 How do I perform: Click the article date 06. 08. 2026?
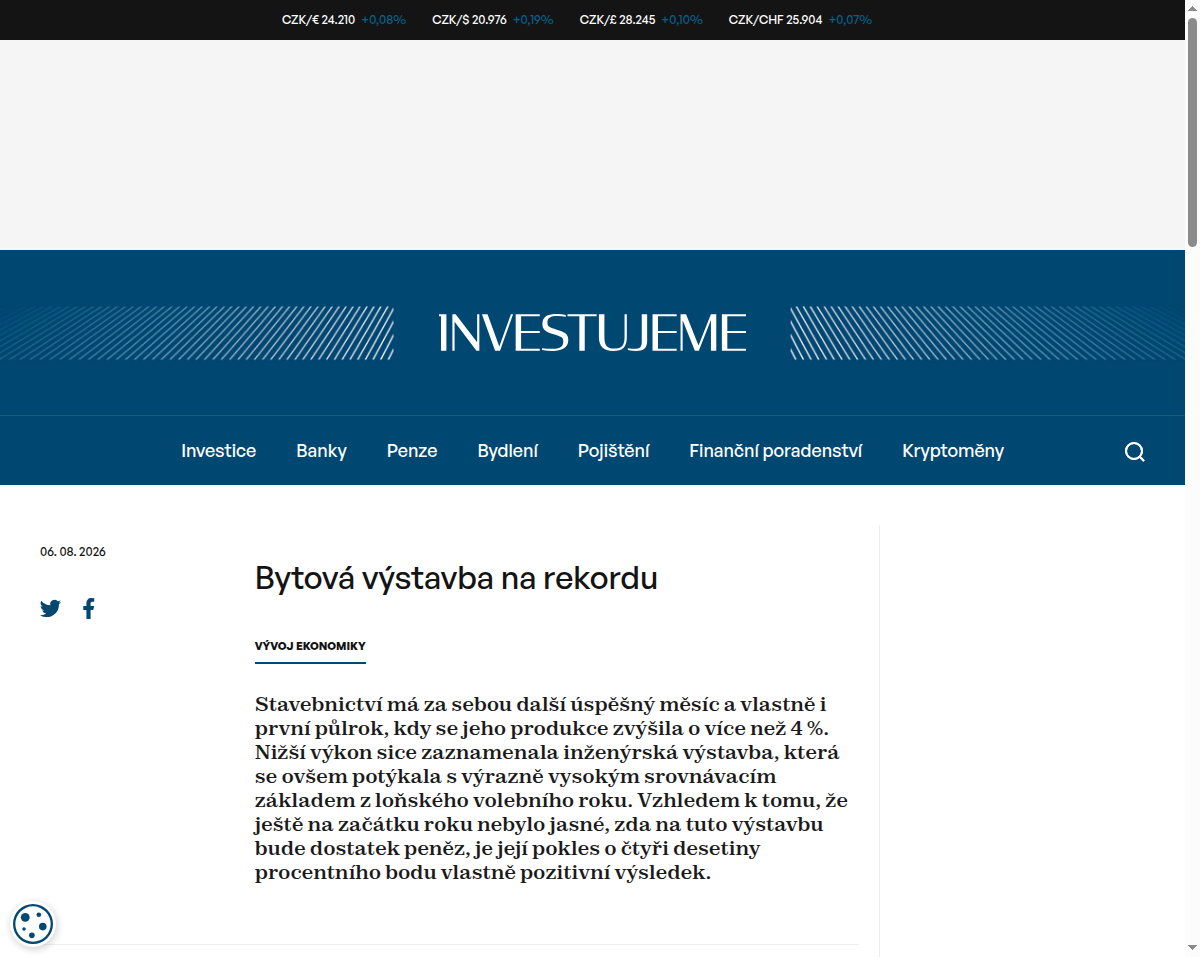pos(73,552)
